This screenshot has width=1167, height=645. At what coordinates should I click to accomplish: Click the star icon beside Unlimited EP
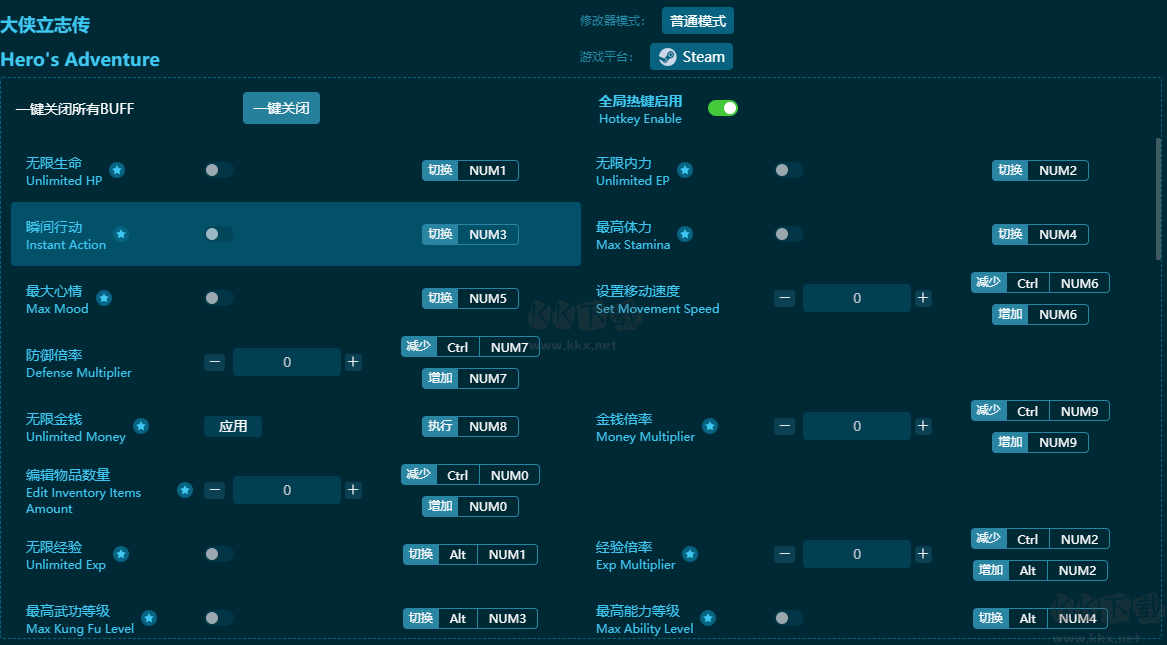[685, 170]
